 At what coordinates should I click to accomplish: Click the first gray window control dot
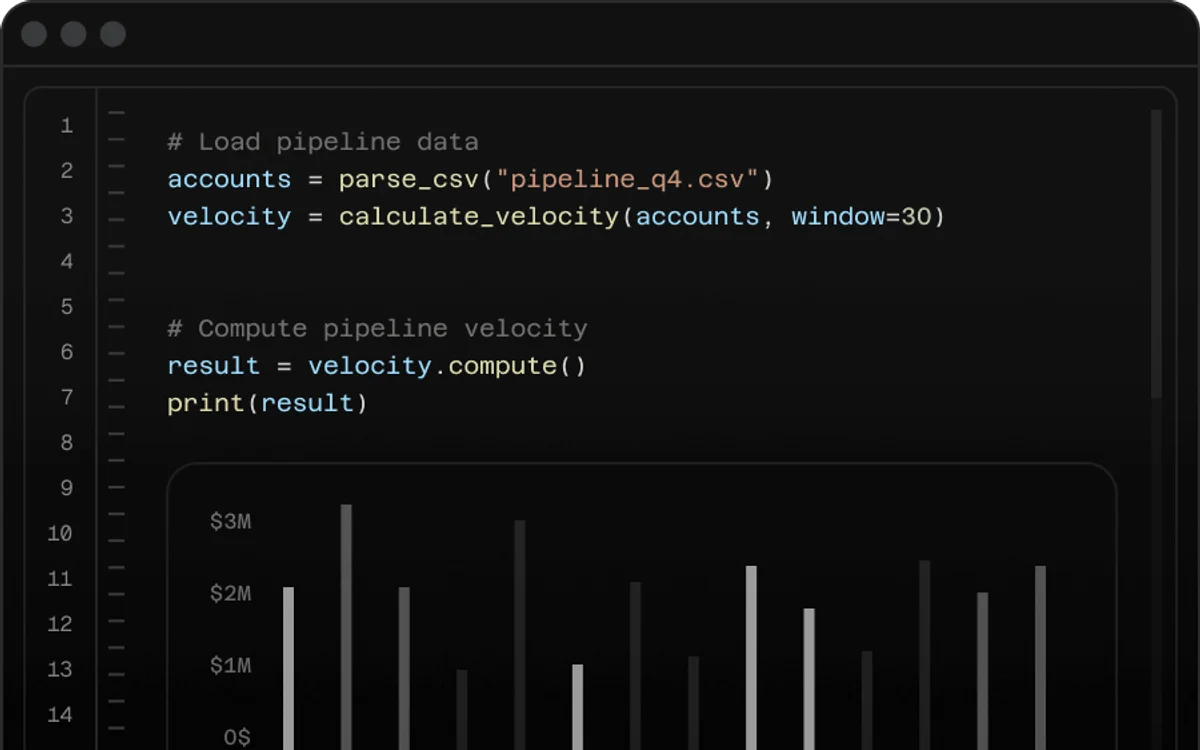pyautogui.click(x=34, y=34)
